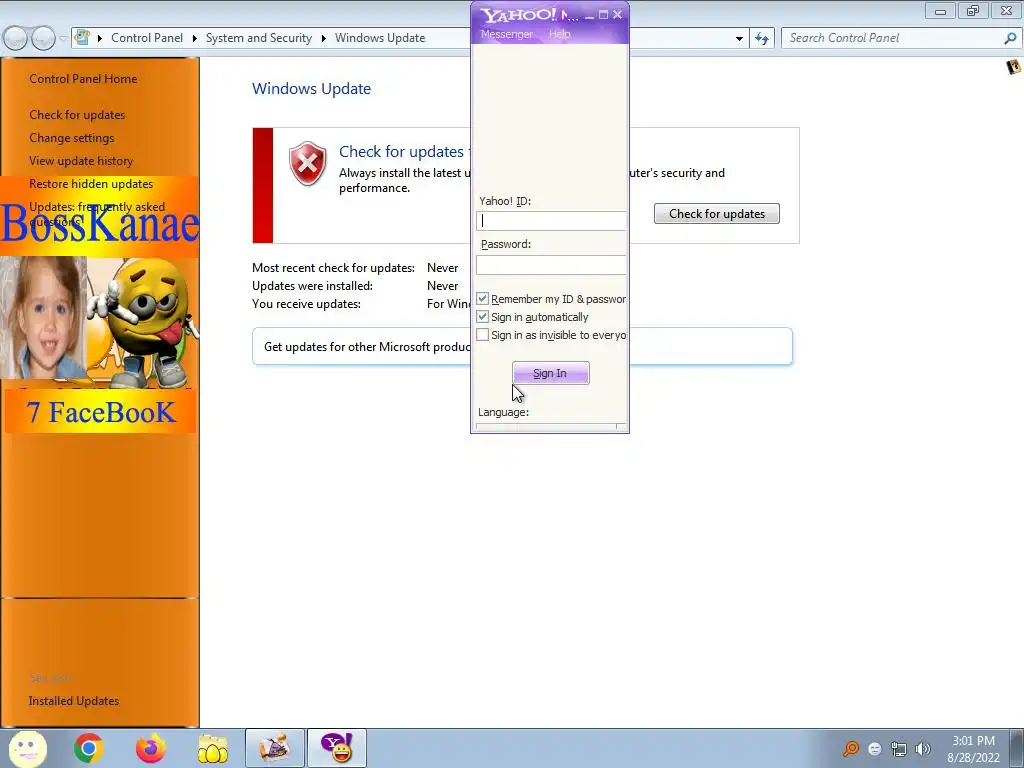Expand the arrow before Control Panel breadcrumb

100,38
